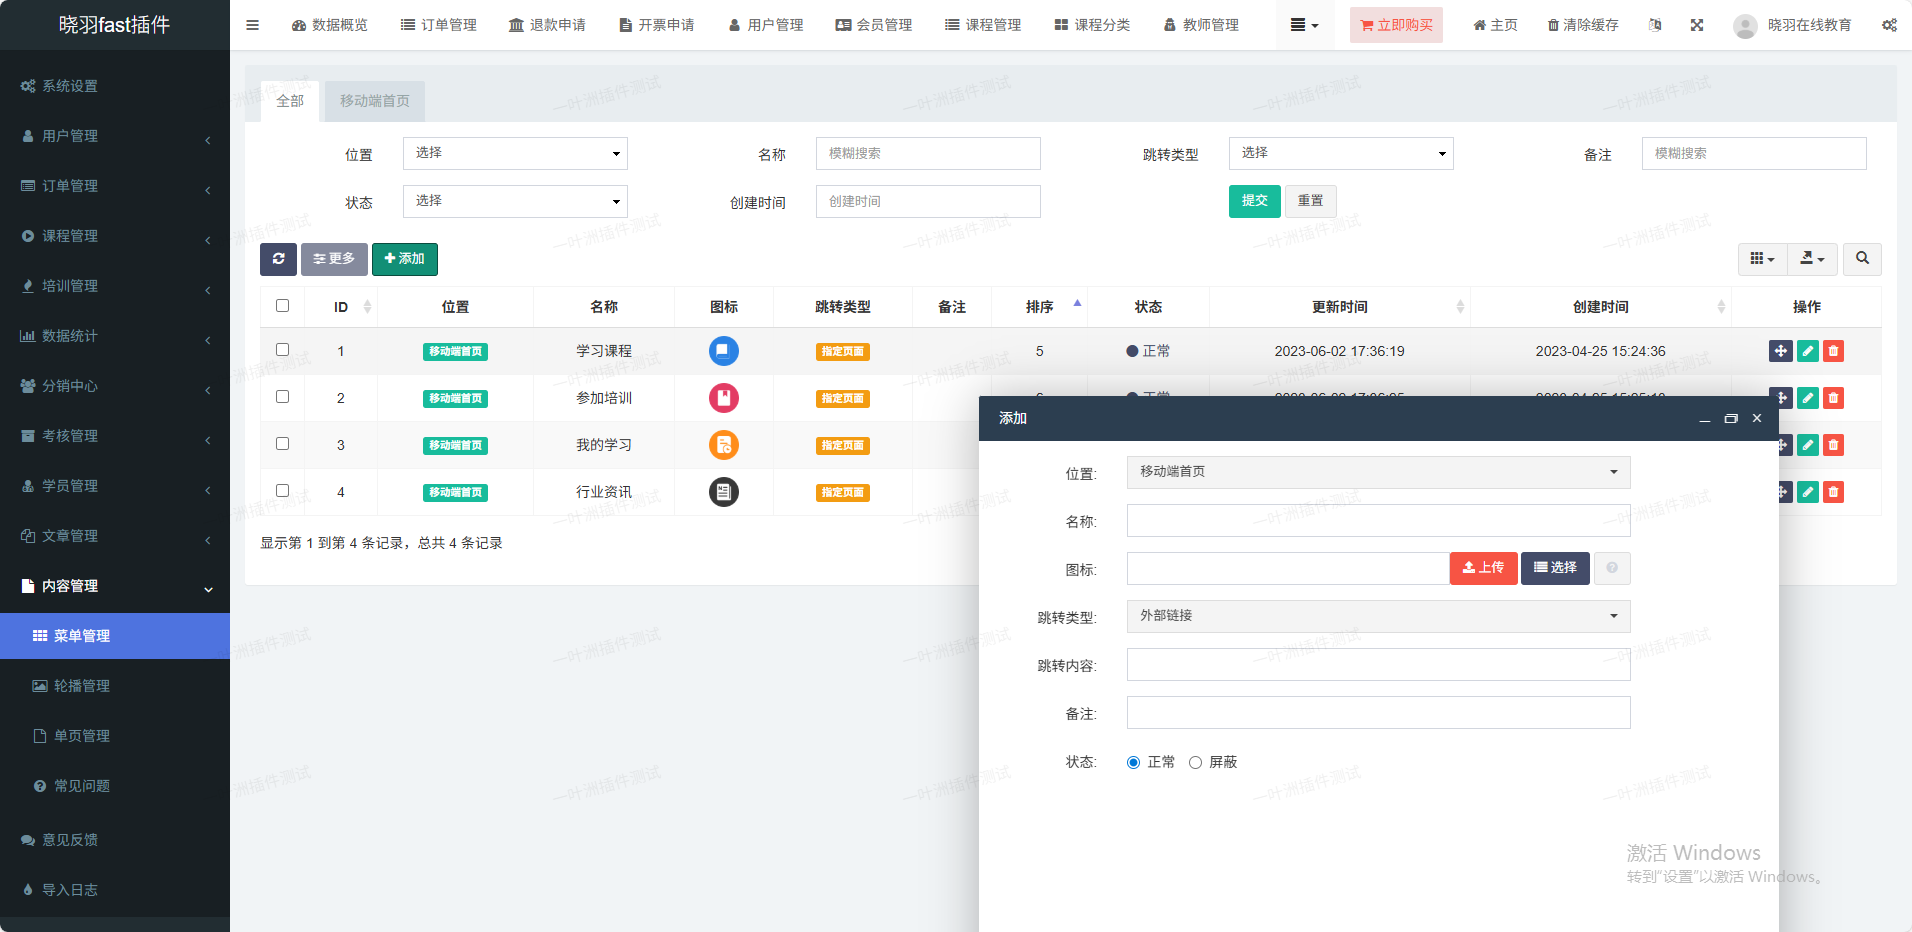Expand the 状态 filter dropdown
The image size is (1912, 932).
pyautogui.click(x=515, y=201)
